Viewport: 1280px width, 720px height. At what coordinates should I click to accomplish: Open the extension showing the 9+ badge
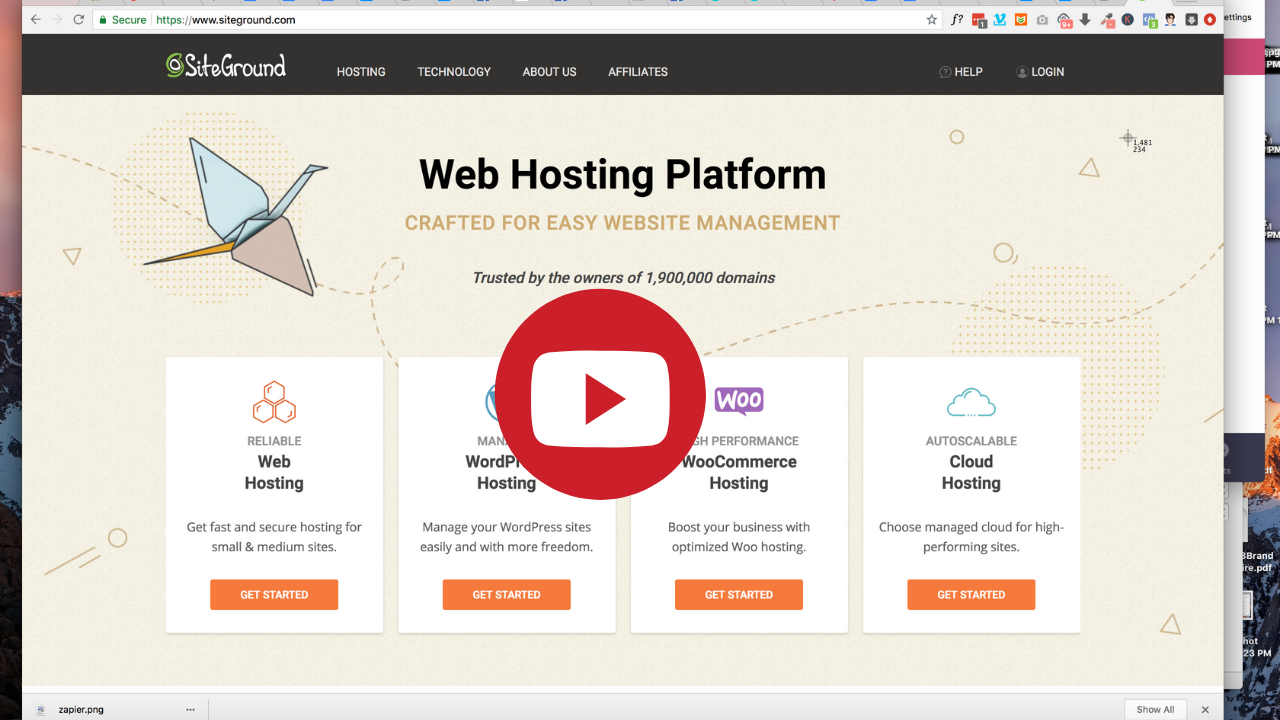pos(1065,19)
